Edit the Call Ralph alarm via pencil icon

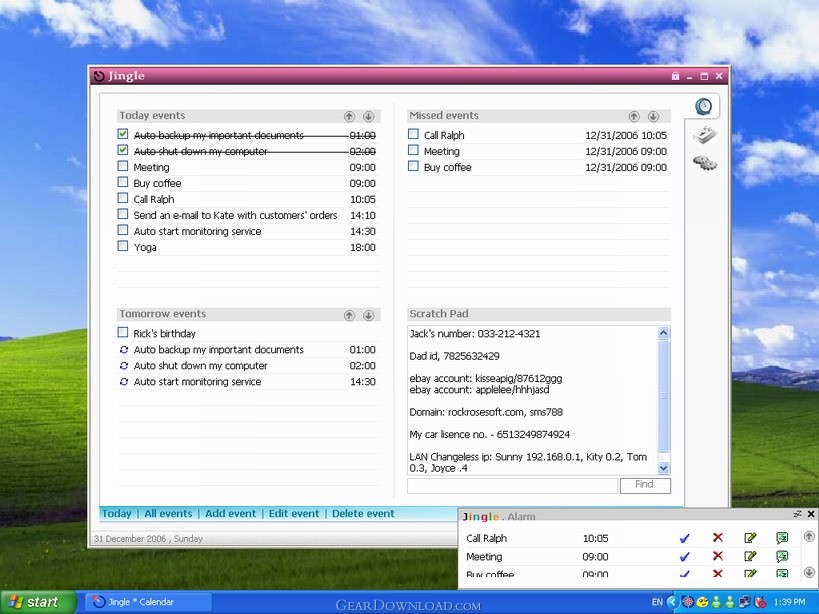pos(750,538)
